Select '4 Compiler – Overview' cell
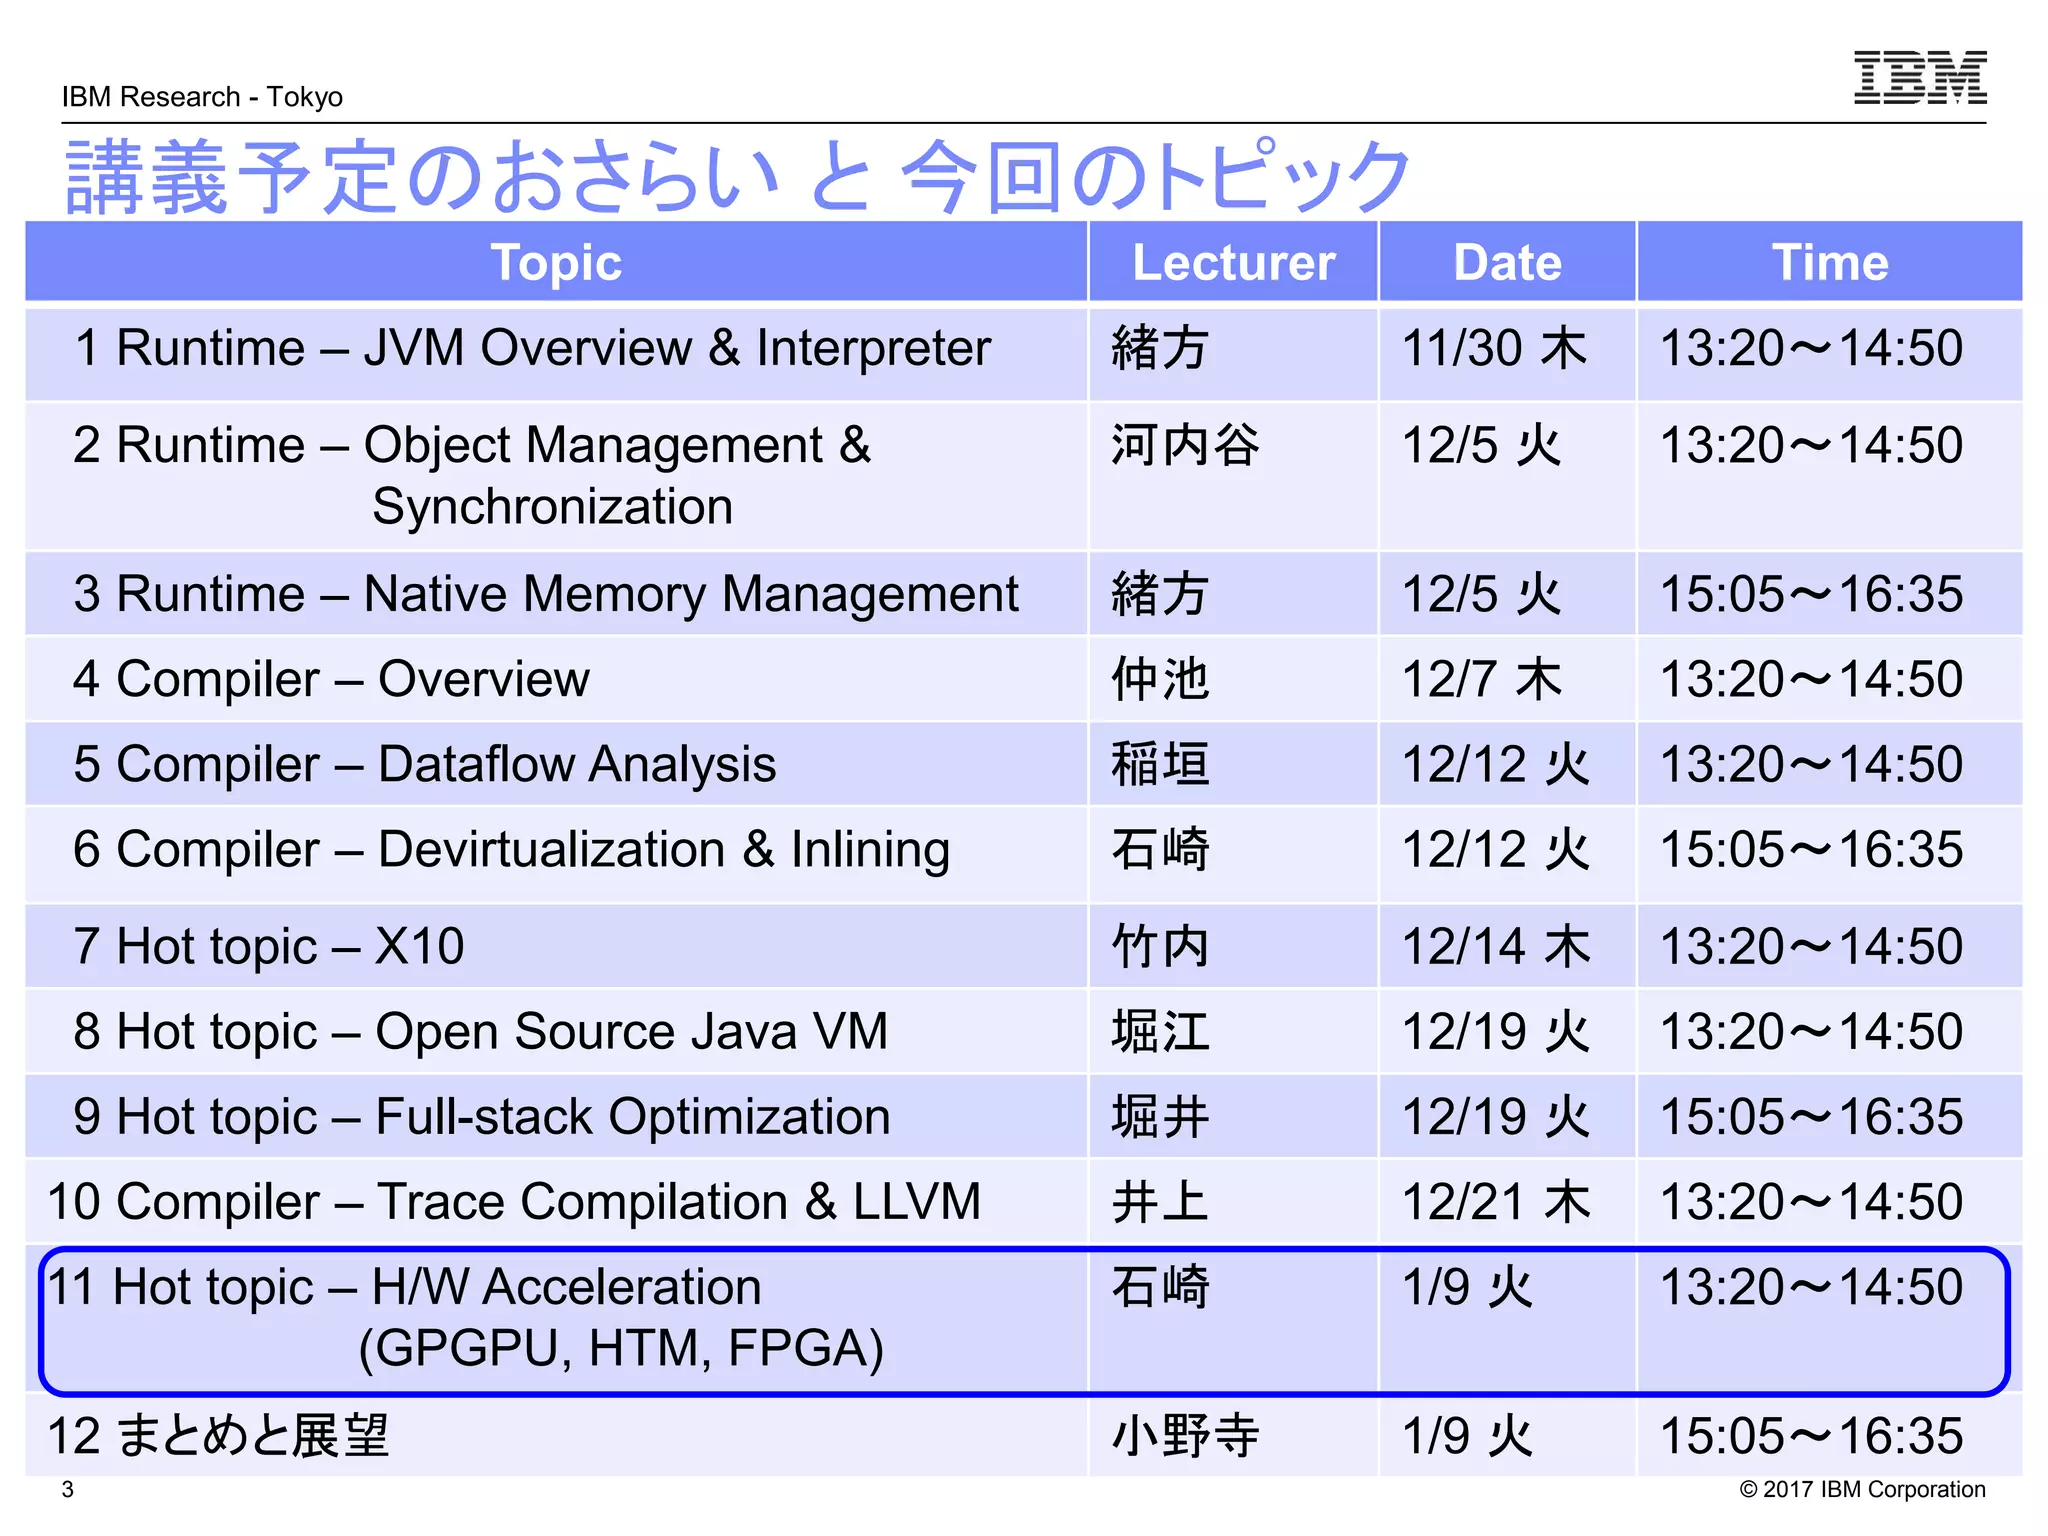This screenshot has height=1536, width=2048. [556, 679]
